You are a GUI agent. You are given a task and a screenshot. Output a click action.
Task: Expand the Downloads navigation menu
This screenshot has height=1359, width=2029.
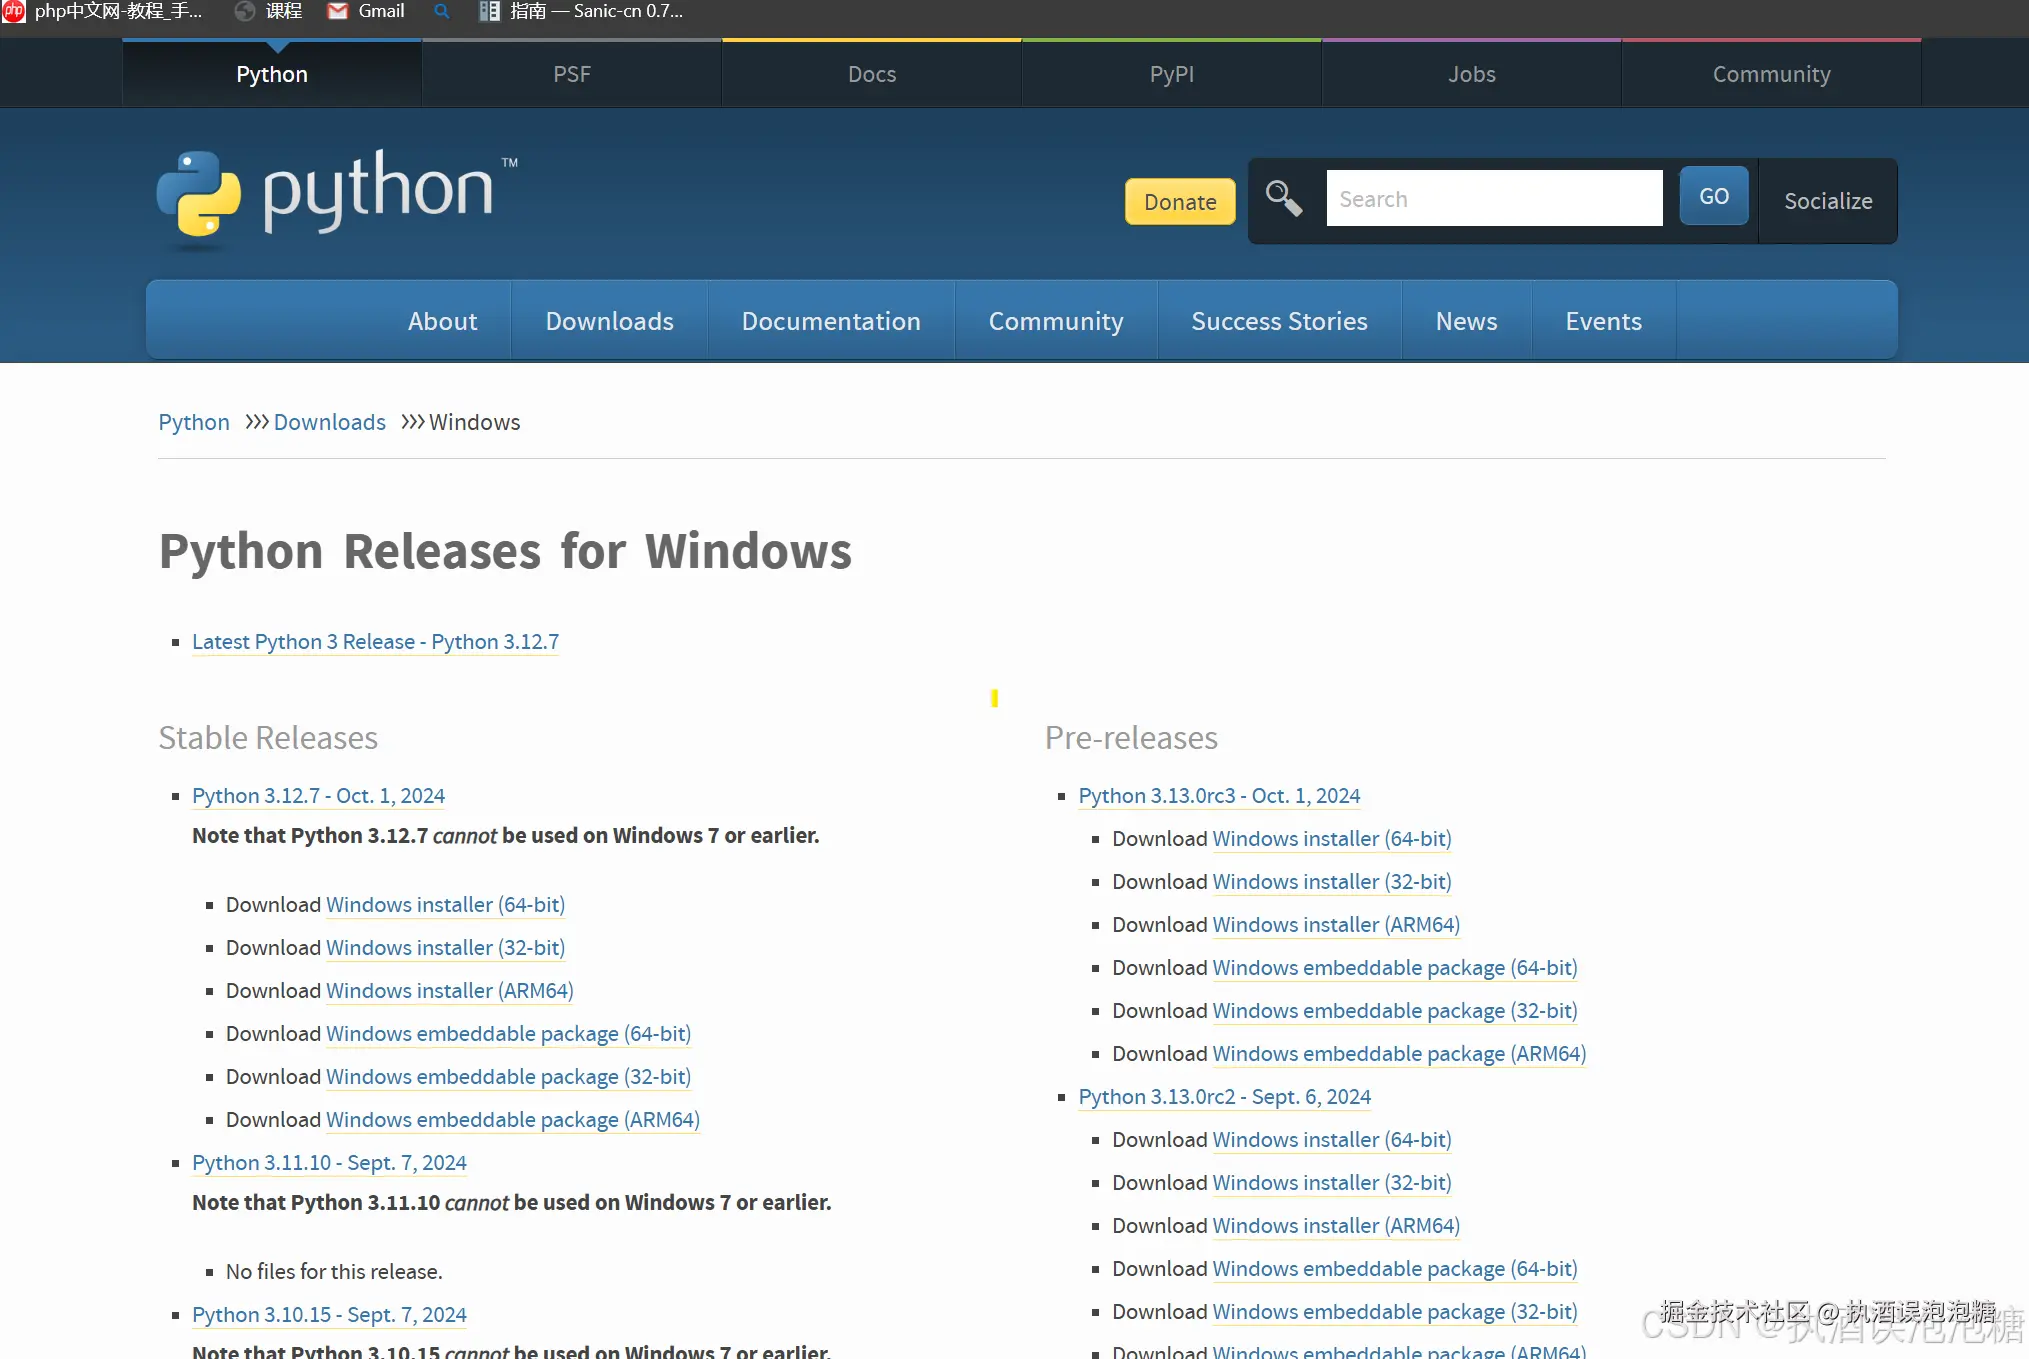609,321
